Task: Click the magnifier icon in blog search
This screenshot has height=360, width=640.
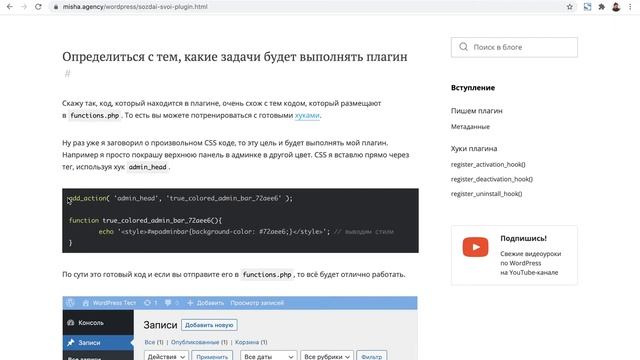Action: (x=463, y=47)
